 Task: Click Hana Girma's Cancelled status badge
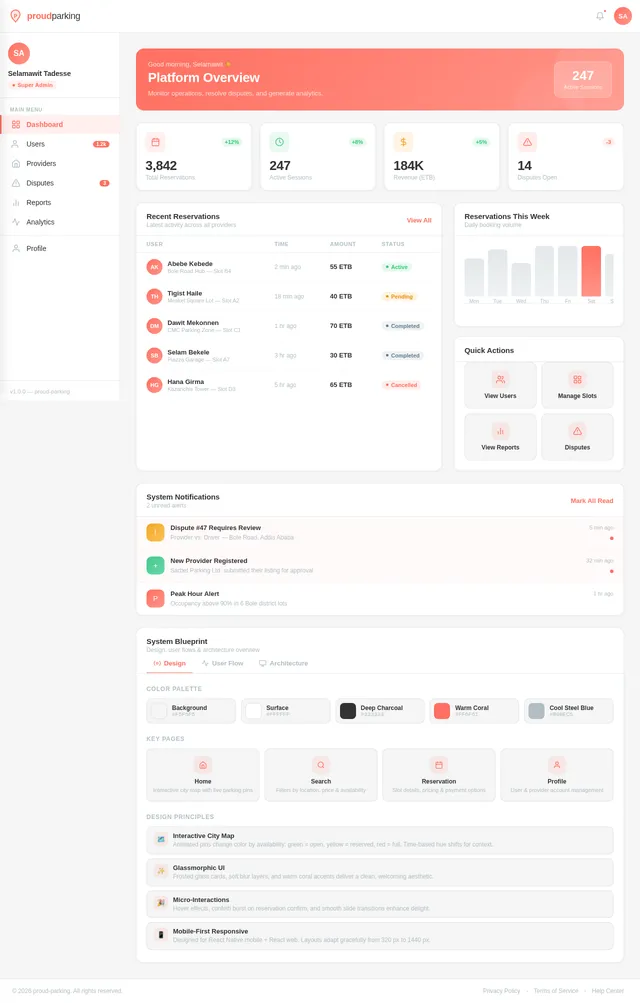pyautogui.click(x=402, y=385)
